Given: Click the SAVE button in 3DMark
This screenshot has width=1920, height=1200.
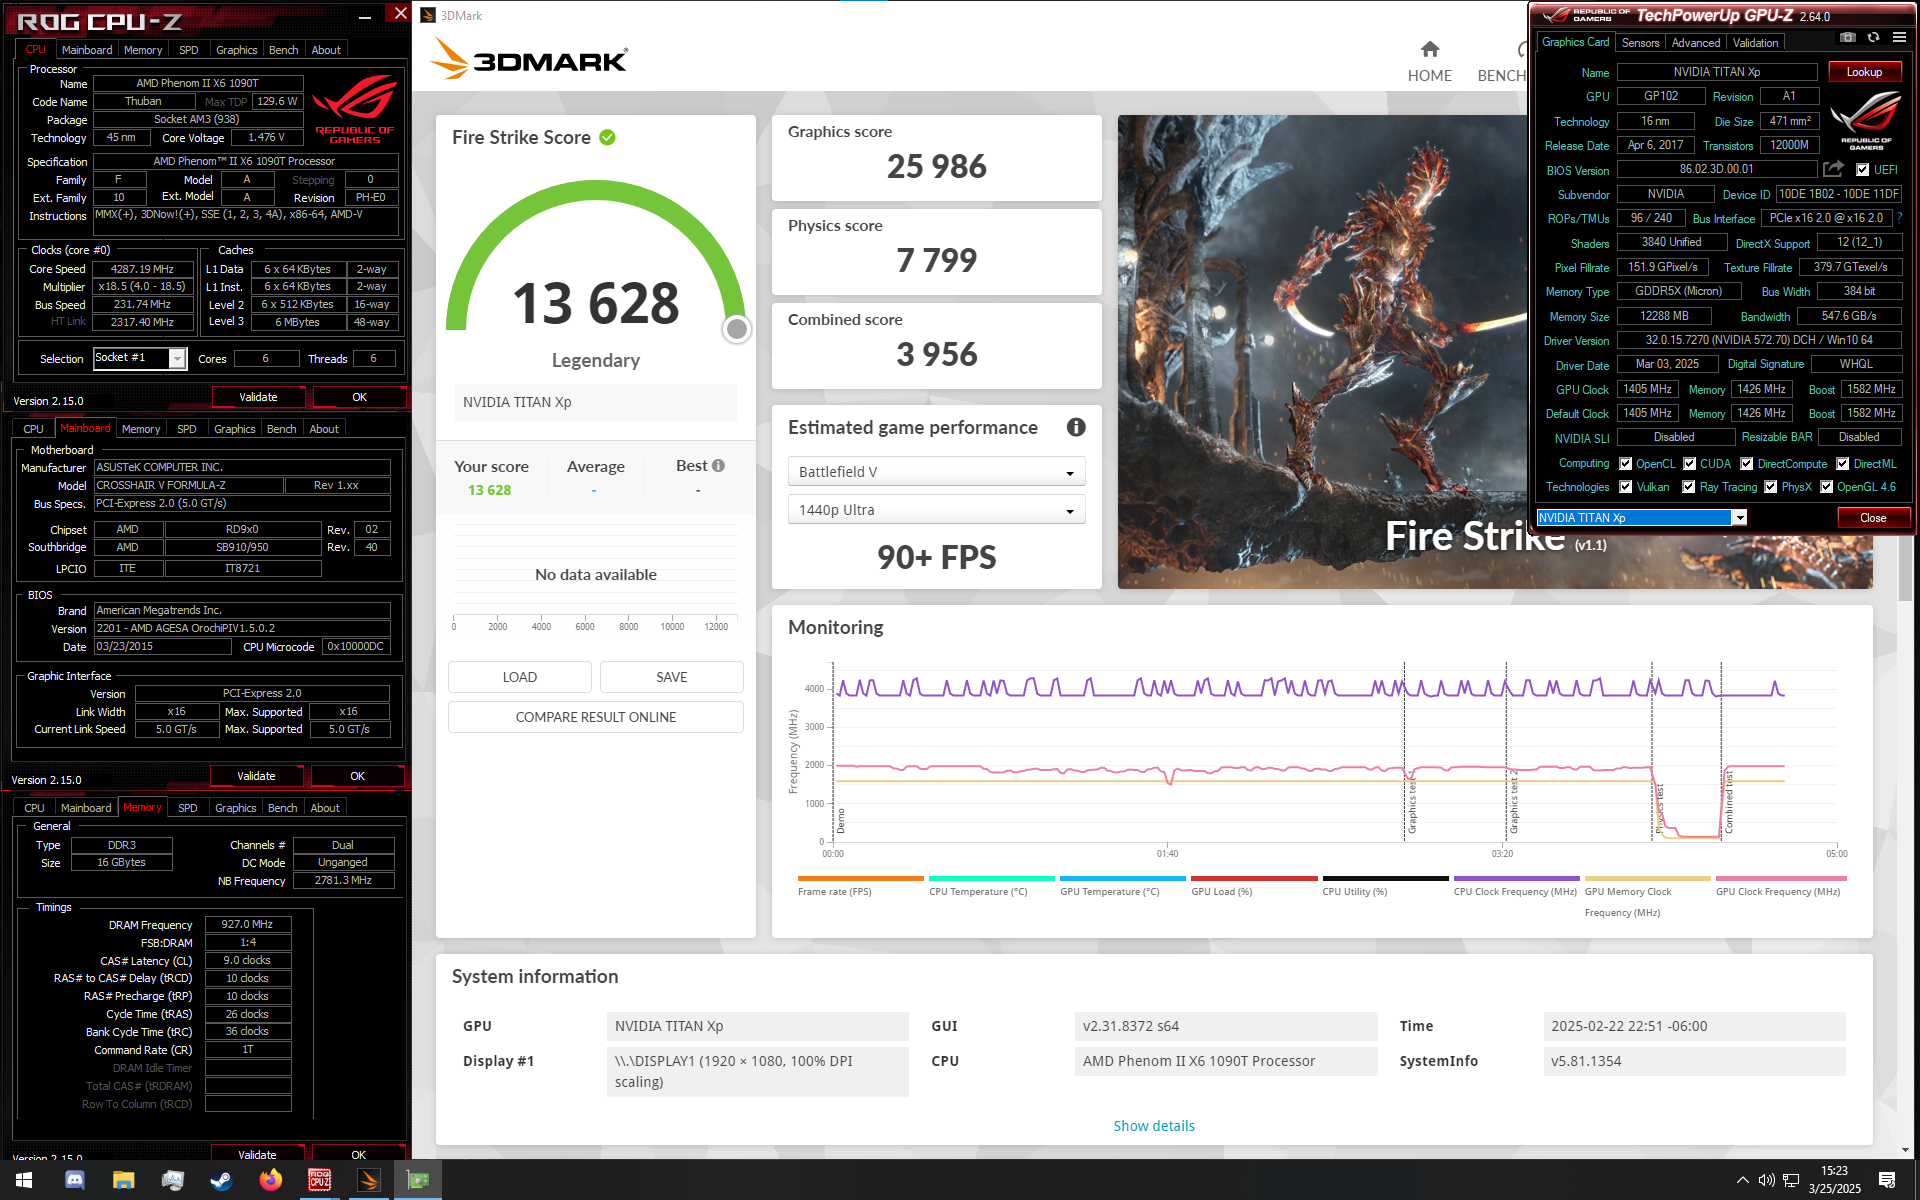Looking at the screenshot, I should click(672, 677).
